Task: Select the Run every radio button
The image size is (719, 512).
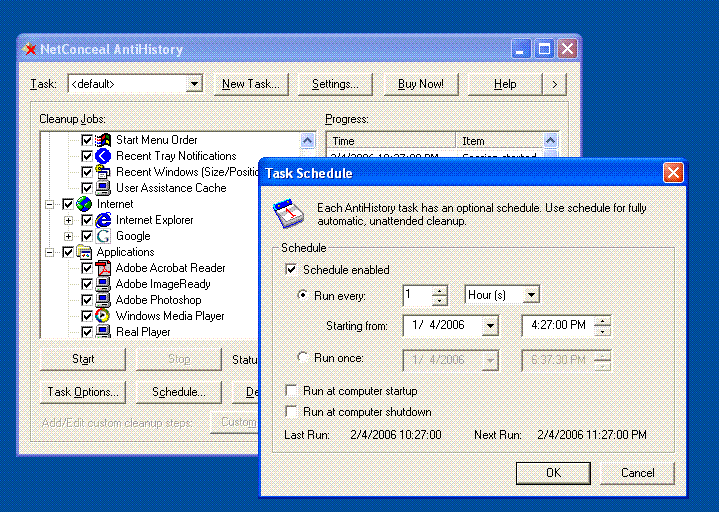Action: point(303,295)
